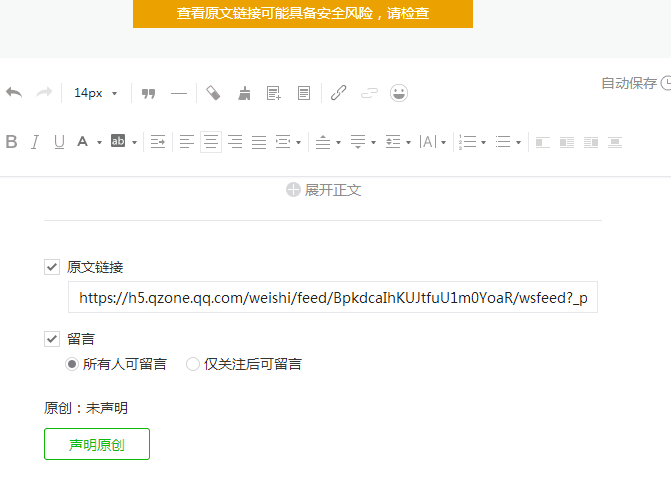Insert a hyperlink

coord(338,93)
